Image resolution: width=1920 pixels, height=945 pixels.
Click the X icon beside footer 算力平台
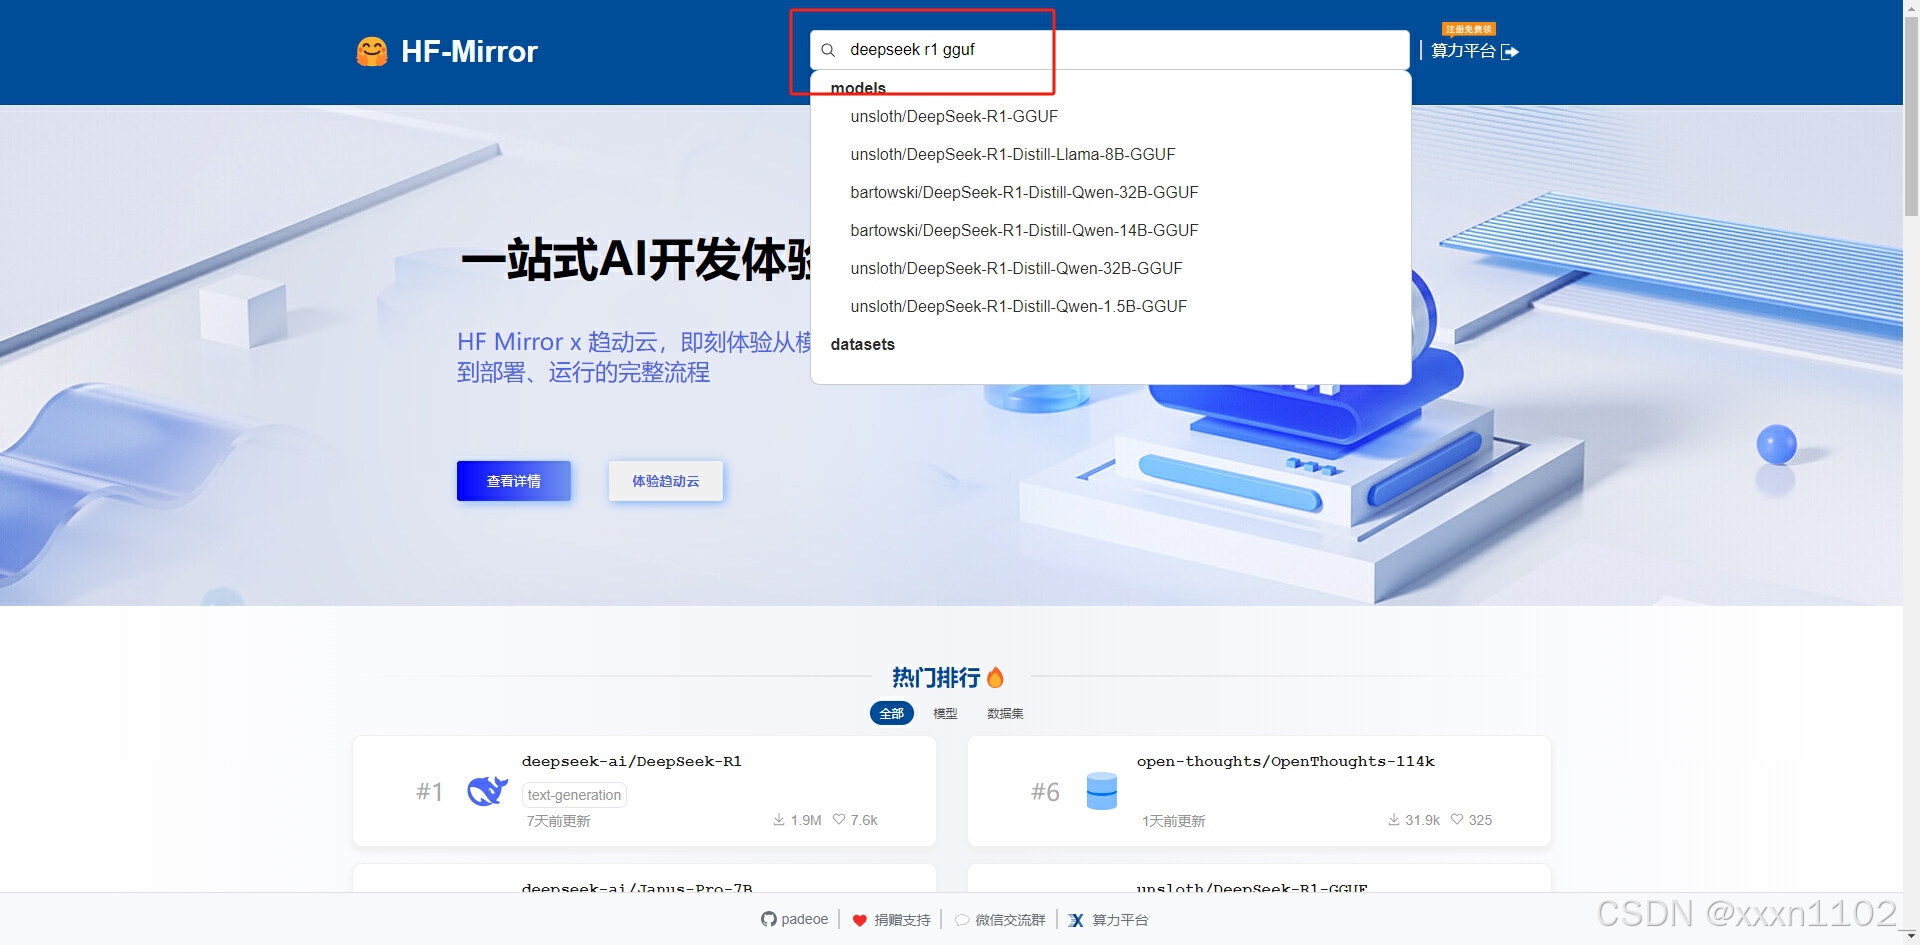tap(1076, 920)
